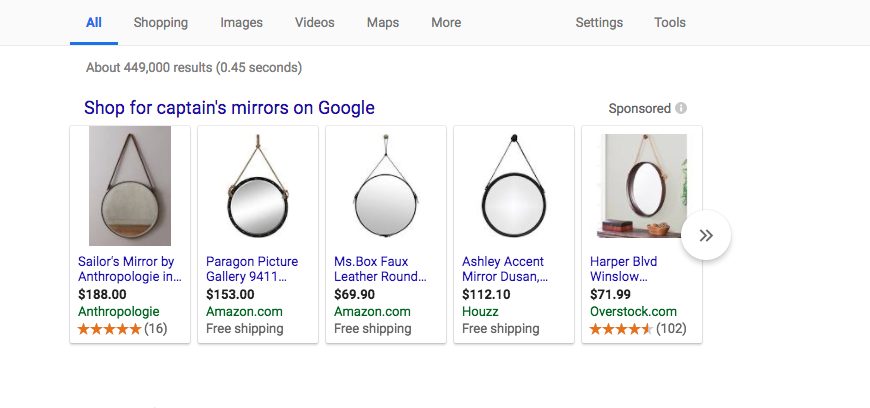This screenshot has width=870, height=408.
Task: Open the Harper Blvd Winslow mirror image
Action: [x=642, y=186]
